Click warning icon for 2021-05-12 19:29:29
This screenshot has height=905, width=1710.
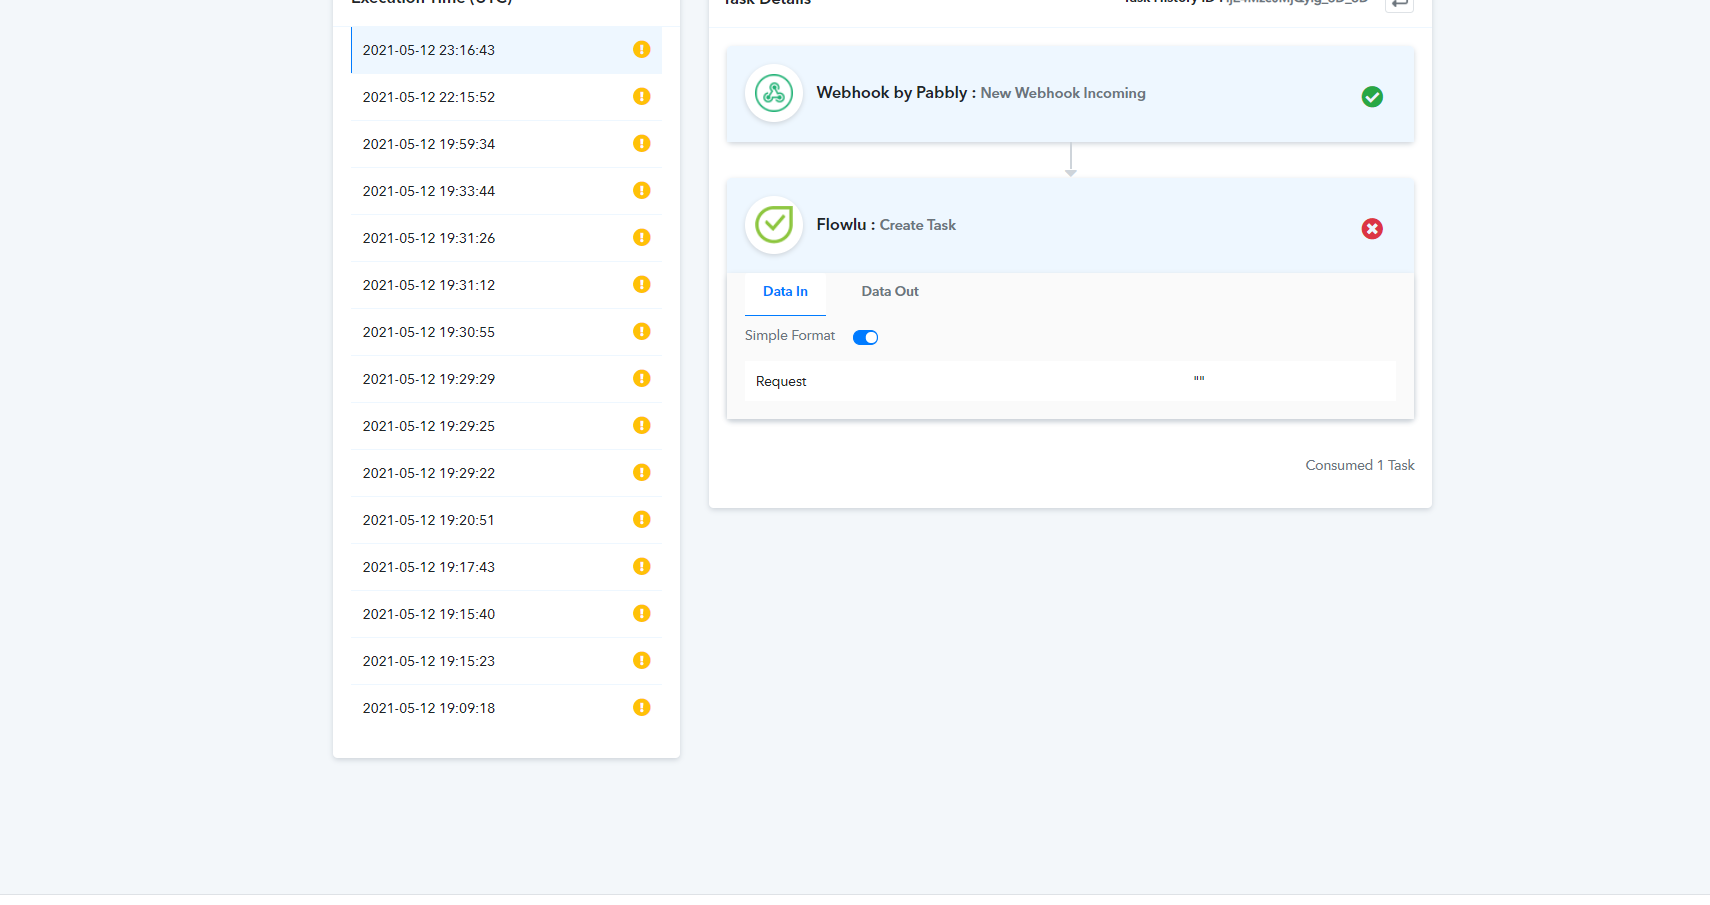[642, 378]
